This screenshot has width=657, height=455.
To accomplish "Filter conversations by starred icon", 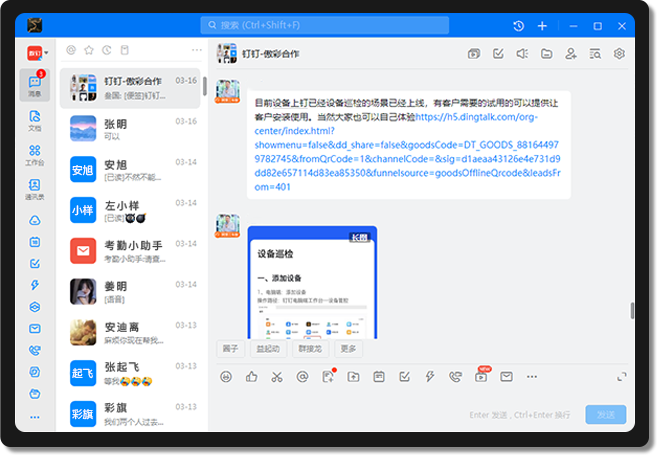I will (x=89, y=50).
